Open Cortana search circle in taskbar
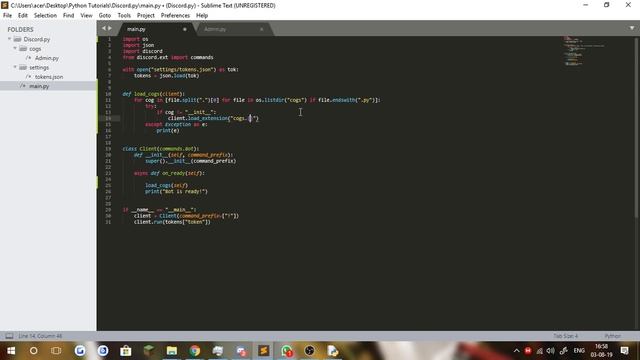640x360 pixels. (33, 351)
